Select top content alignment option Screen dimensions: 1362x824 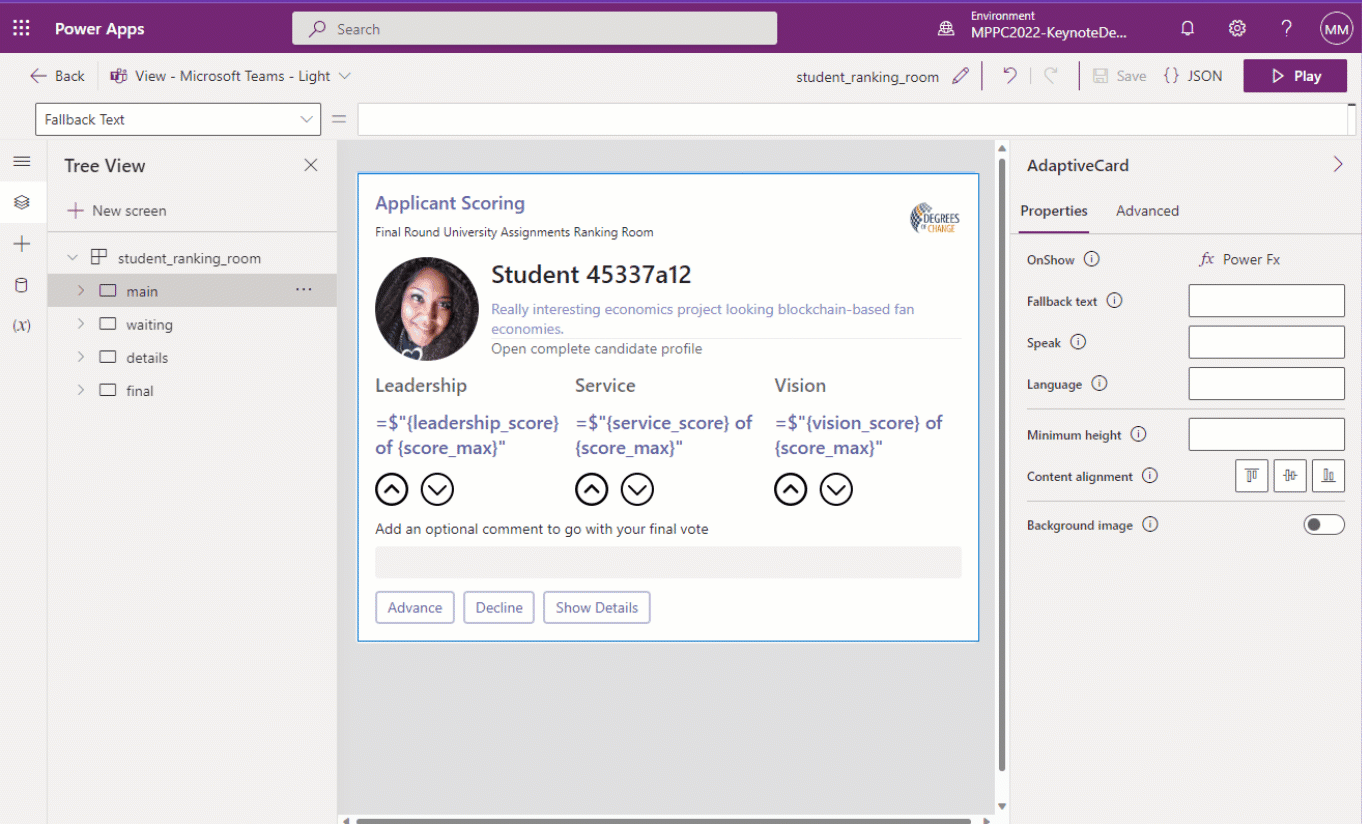[1252, 477]
